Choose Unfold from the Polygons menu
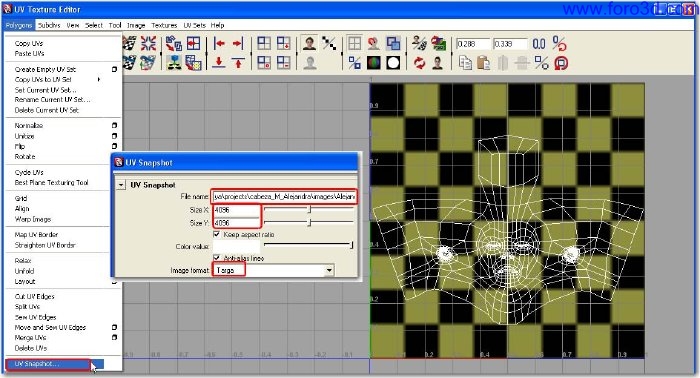 click(24, 271)
